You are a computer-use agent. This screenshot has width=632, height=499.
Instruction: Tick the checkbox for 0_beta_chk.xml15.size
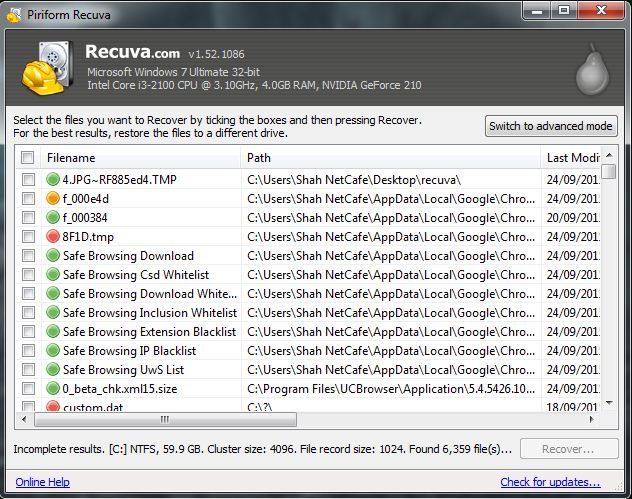tap(28, 388)
